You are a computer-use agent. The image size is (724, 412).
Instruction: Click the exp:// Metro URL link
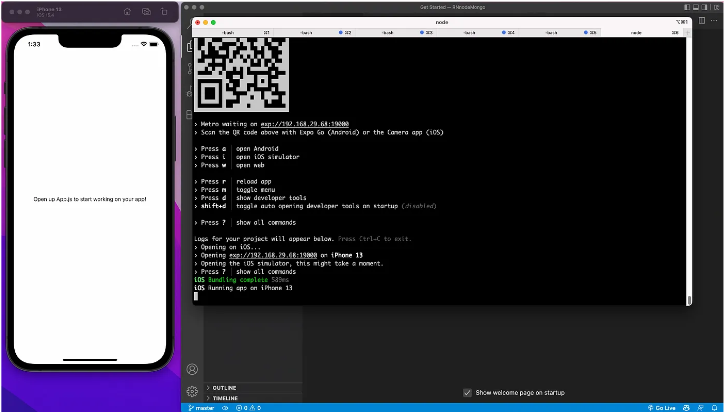pyautogui.click(x=300, y=123)
